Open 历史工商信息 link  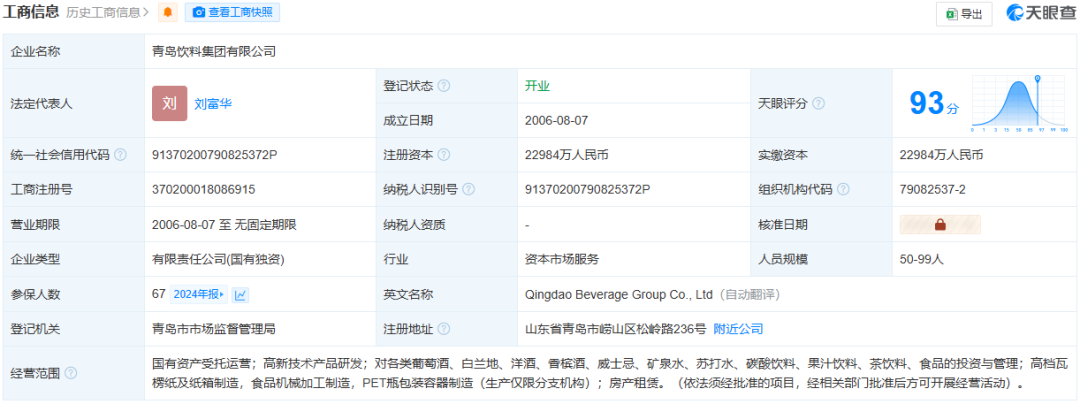pyautogui.click(x=108, y=12)
